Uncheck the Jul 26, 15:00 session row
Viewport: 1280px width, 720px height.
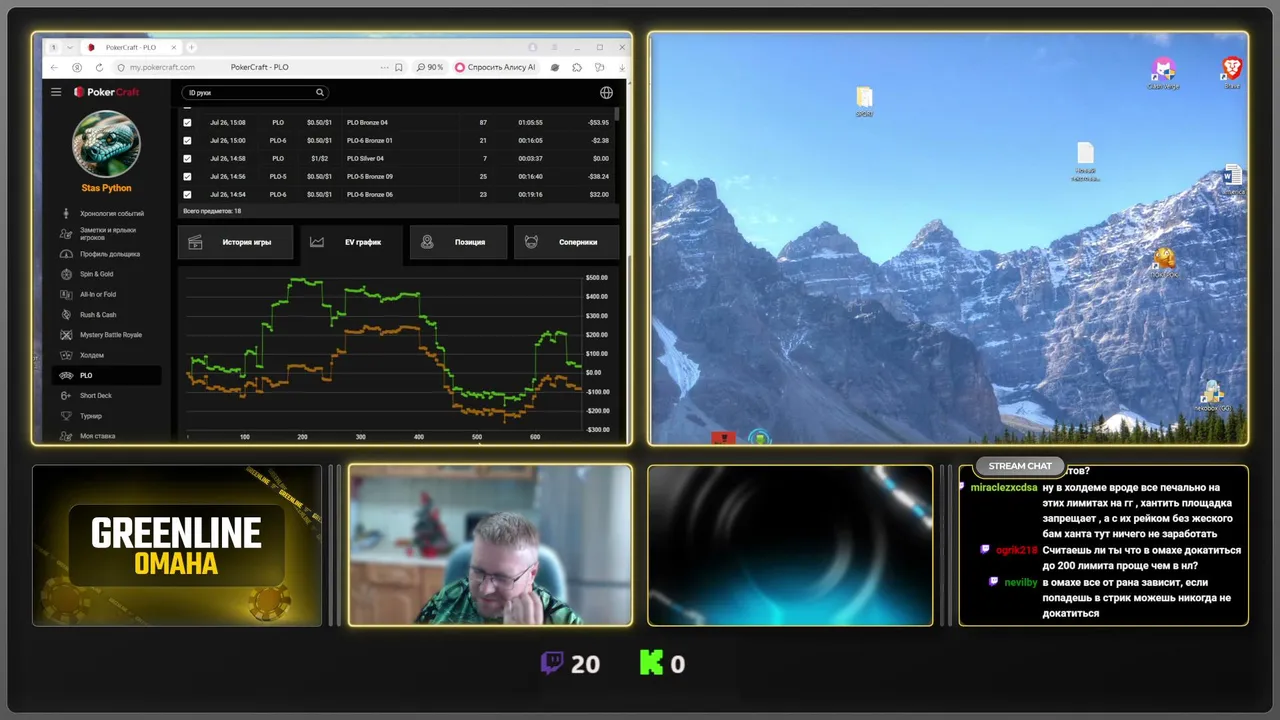click(187, 141)
